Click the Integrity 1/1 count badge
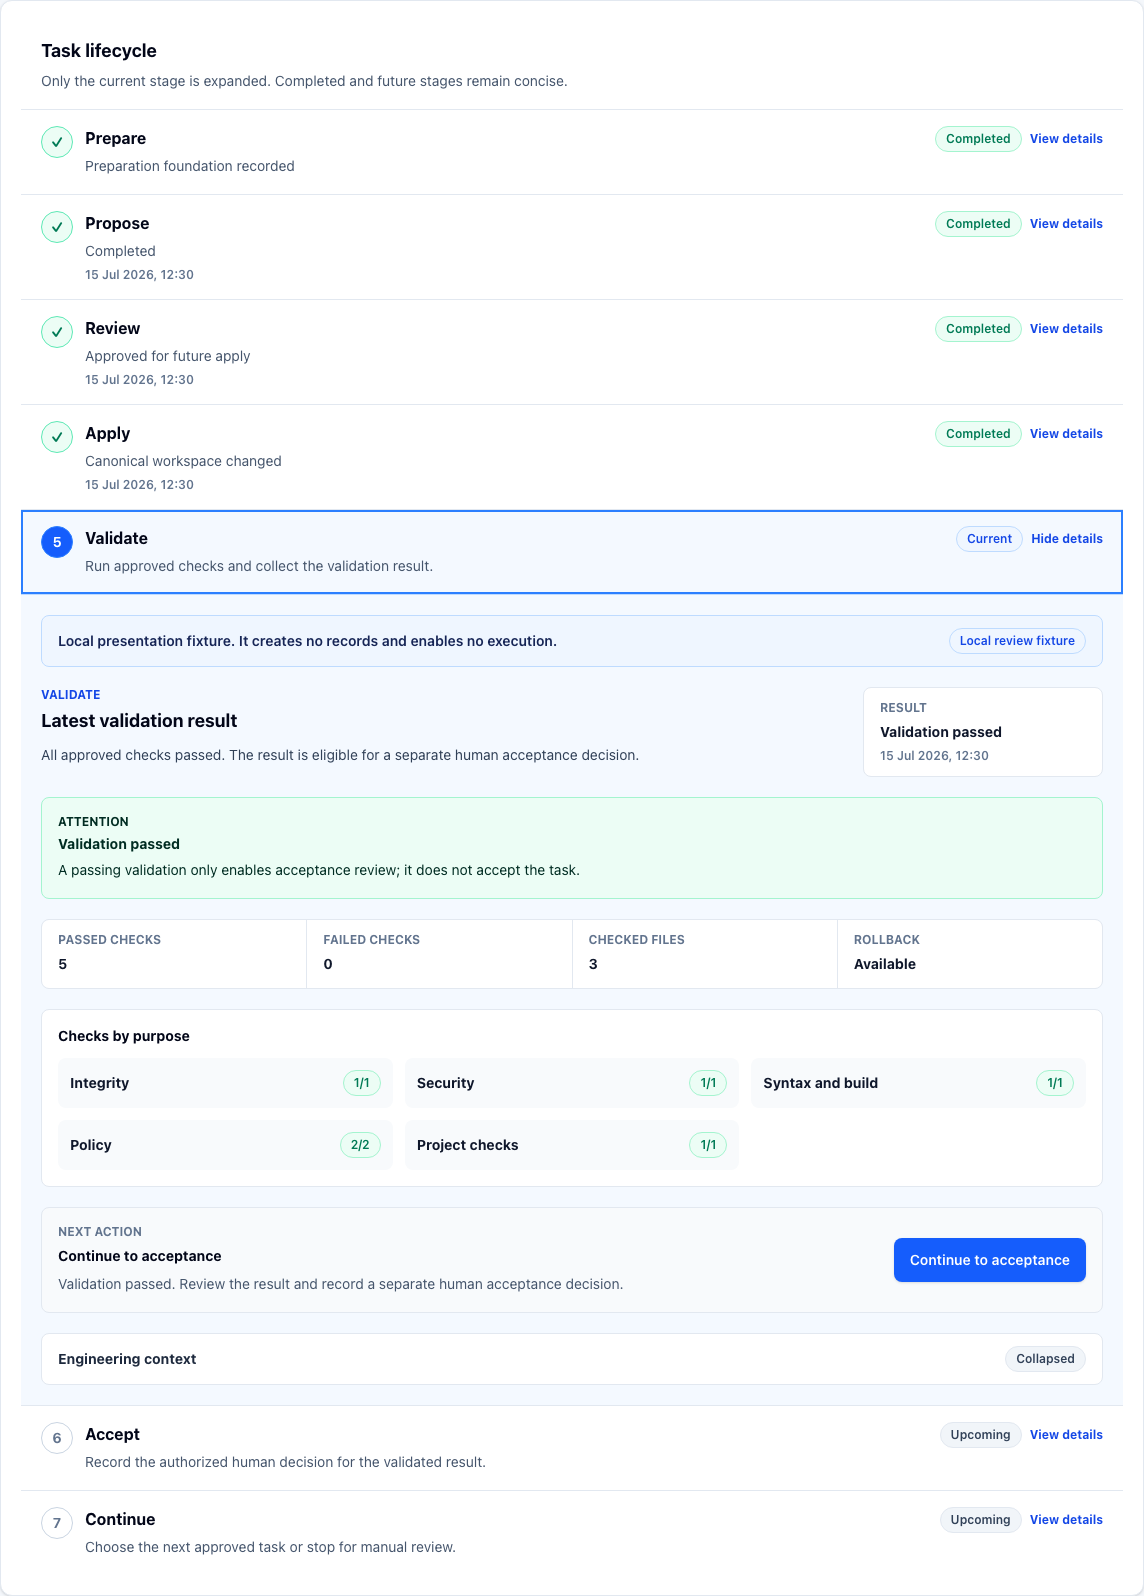The height and width of the screenshot is (1596, 1144). 362,1083
